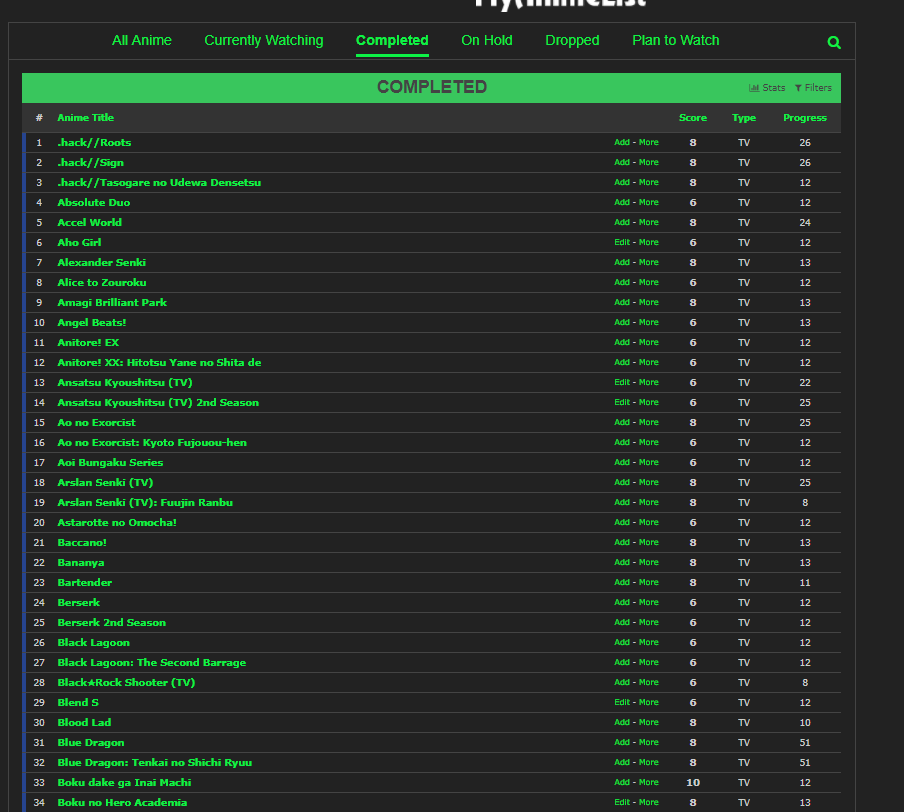Open .hack//Tasogare no Udewa Densetsu title
This screenshot has height=812, width=904.
pos(159,182)
